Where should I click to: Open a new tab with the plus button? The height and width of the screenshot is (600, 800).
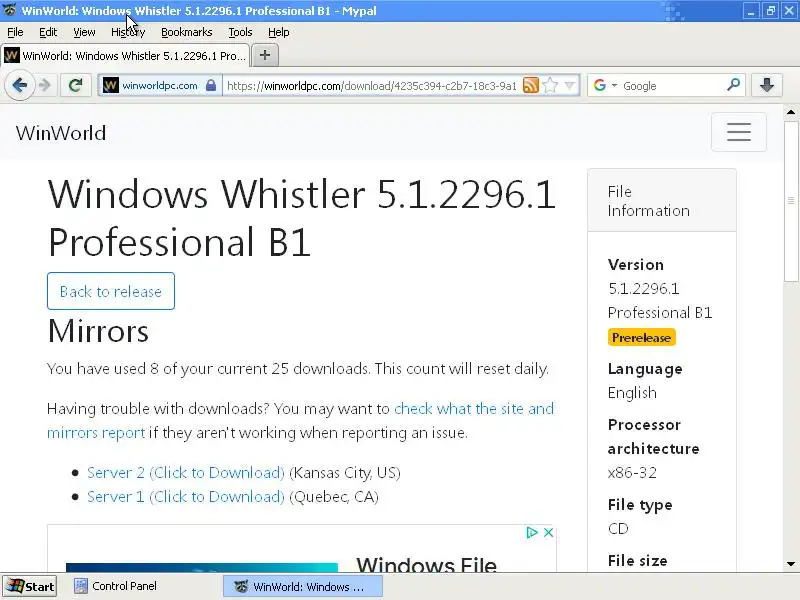pos(264,55)
